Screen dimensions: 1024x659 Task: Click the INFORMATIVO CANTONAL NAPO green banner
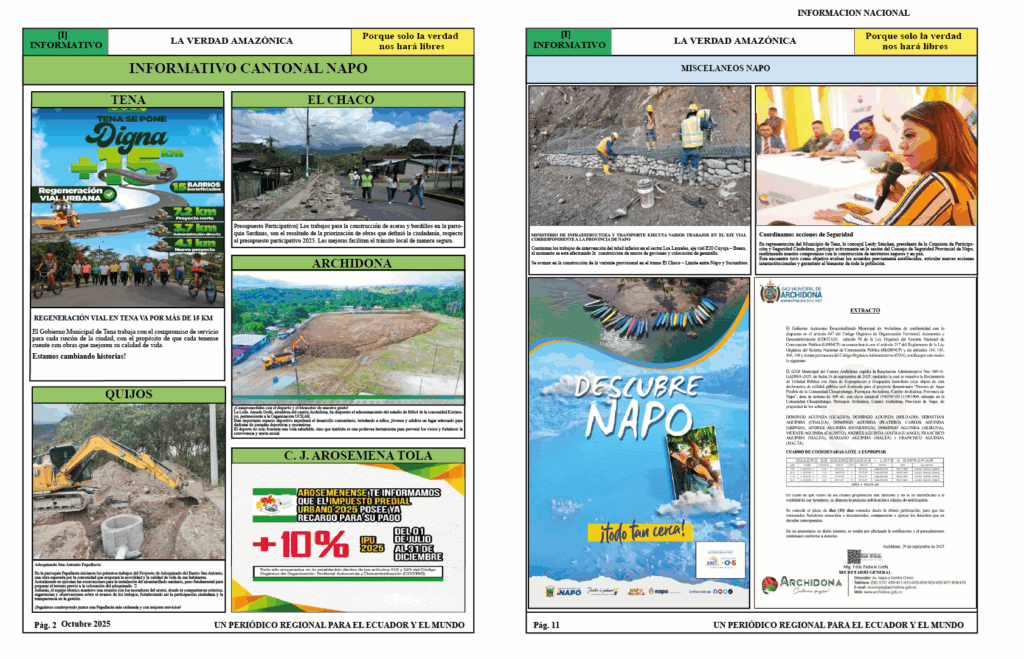[248, 69]
